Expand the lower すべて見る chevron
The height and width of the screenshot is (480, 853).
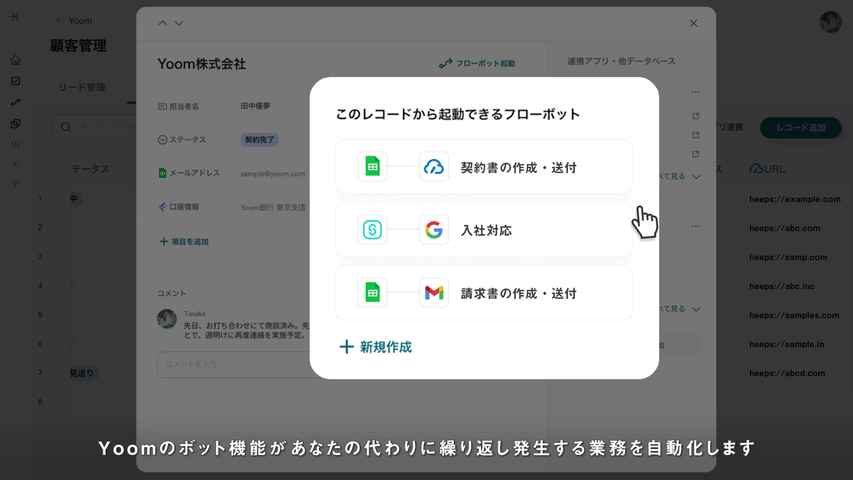[x=696, y=309]
